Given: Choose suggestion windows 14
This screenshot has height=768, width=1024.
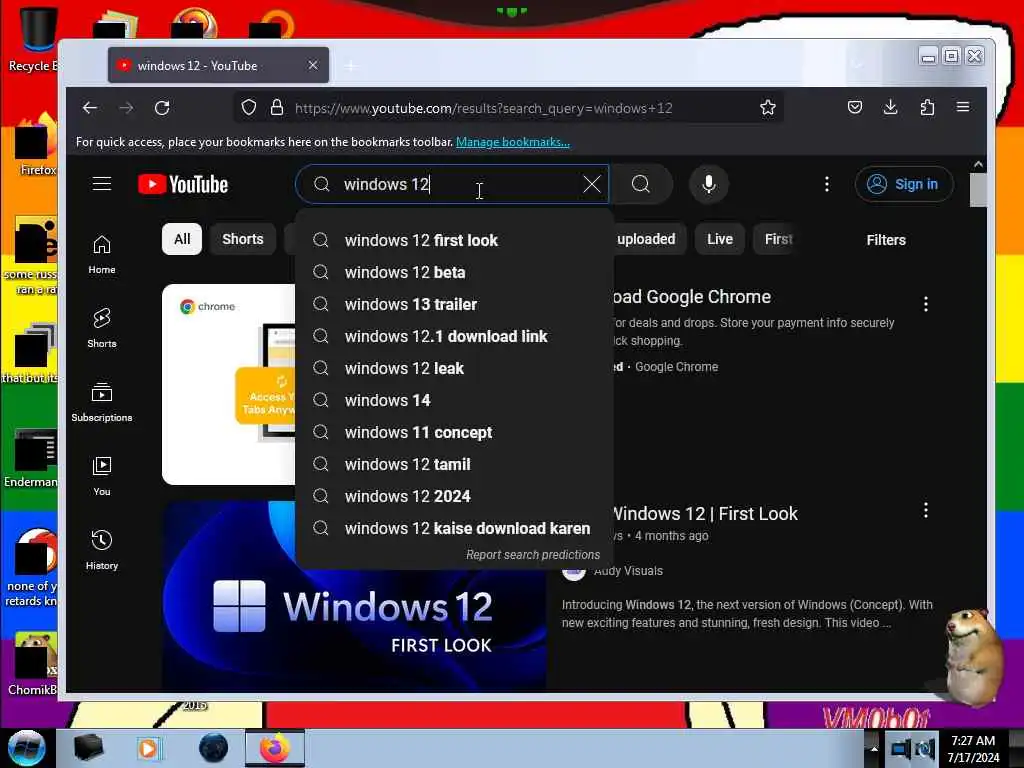Looking at the screenshot, I should (454, 400).
